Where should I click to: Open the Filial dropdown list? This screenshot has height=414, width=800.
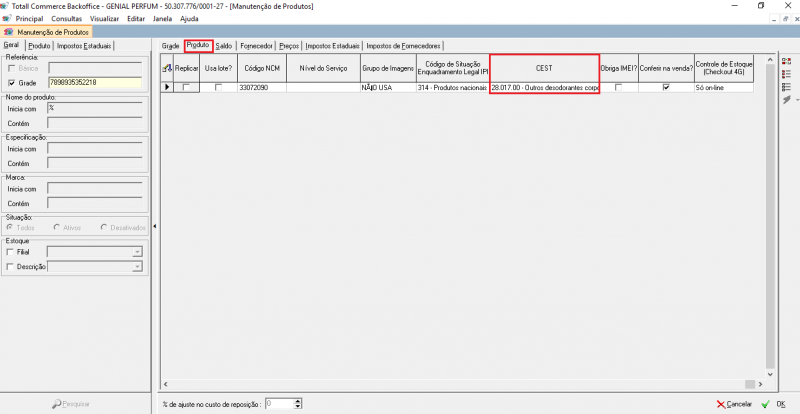pos(136,252)
